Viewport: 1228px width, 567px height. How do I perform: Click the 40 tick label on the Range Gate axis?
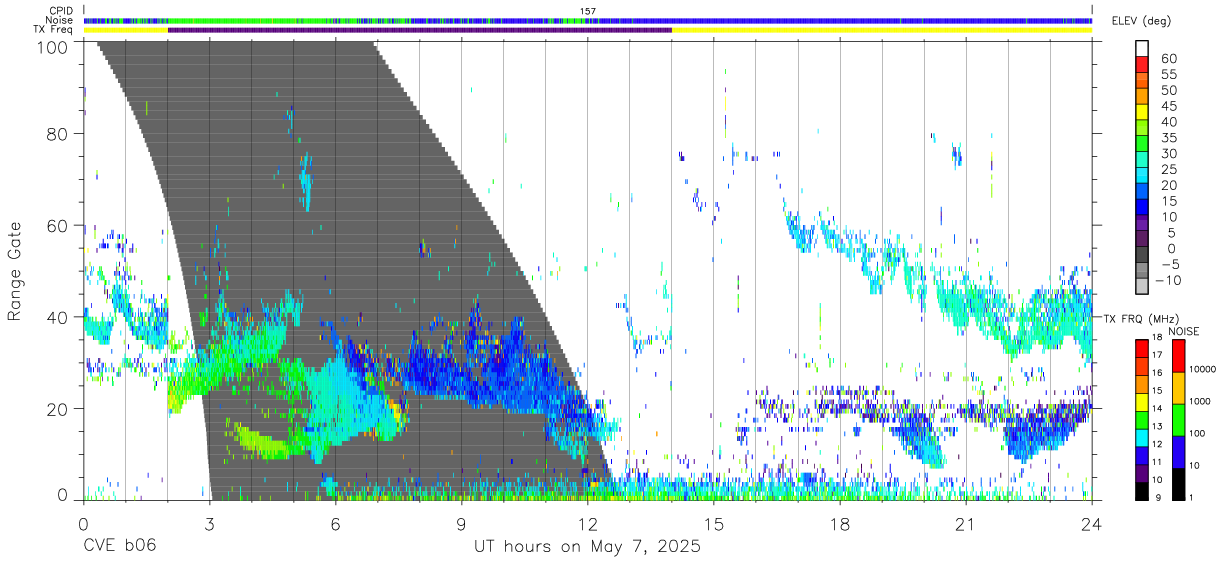click(58, 317)
